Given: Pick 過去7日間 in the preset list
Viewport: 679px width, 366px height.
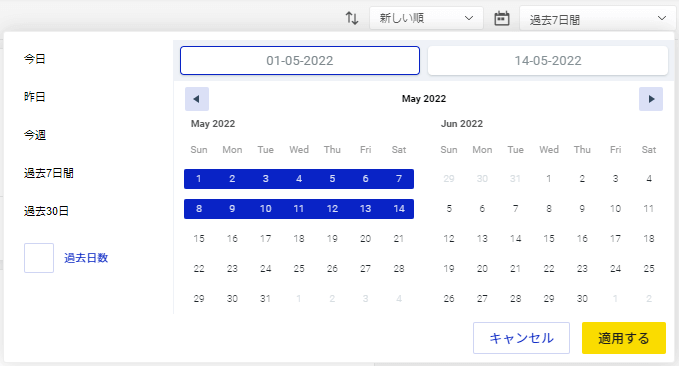Looking at the screenshot, I should pyautogui.click(x=48, y=173).
